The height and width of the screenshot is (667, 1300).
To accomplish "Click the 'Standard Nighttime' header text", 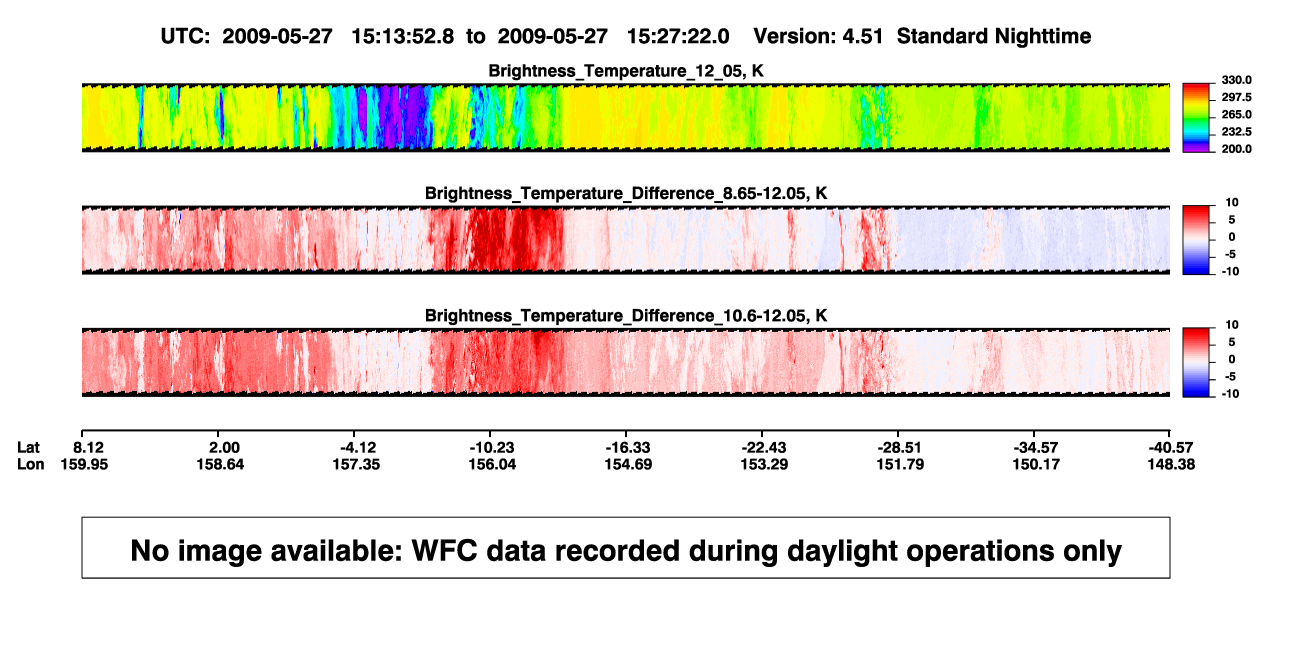I will 994,37.
